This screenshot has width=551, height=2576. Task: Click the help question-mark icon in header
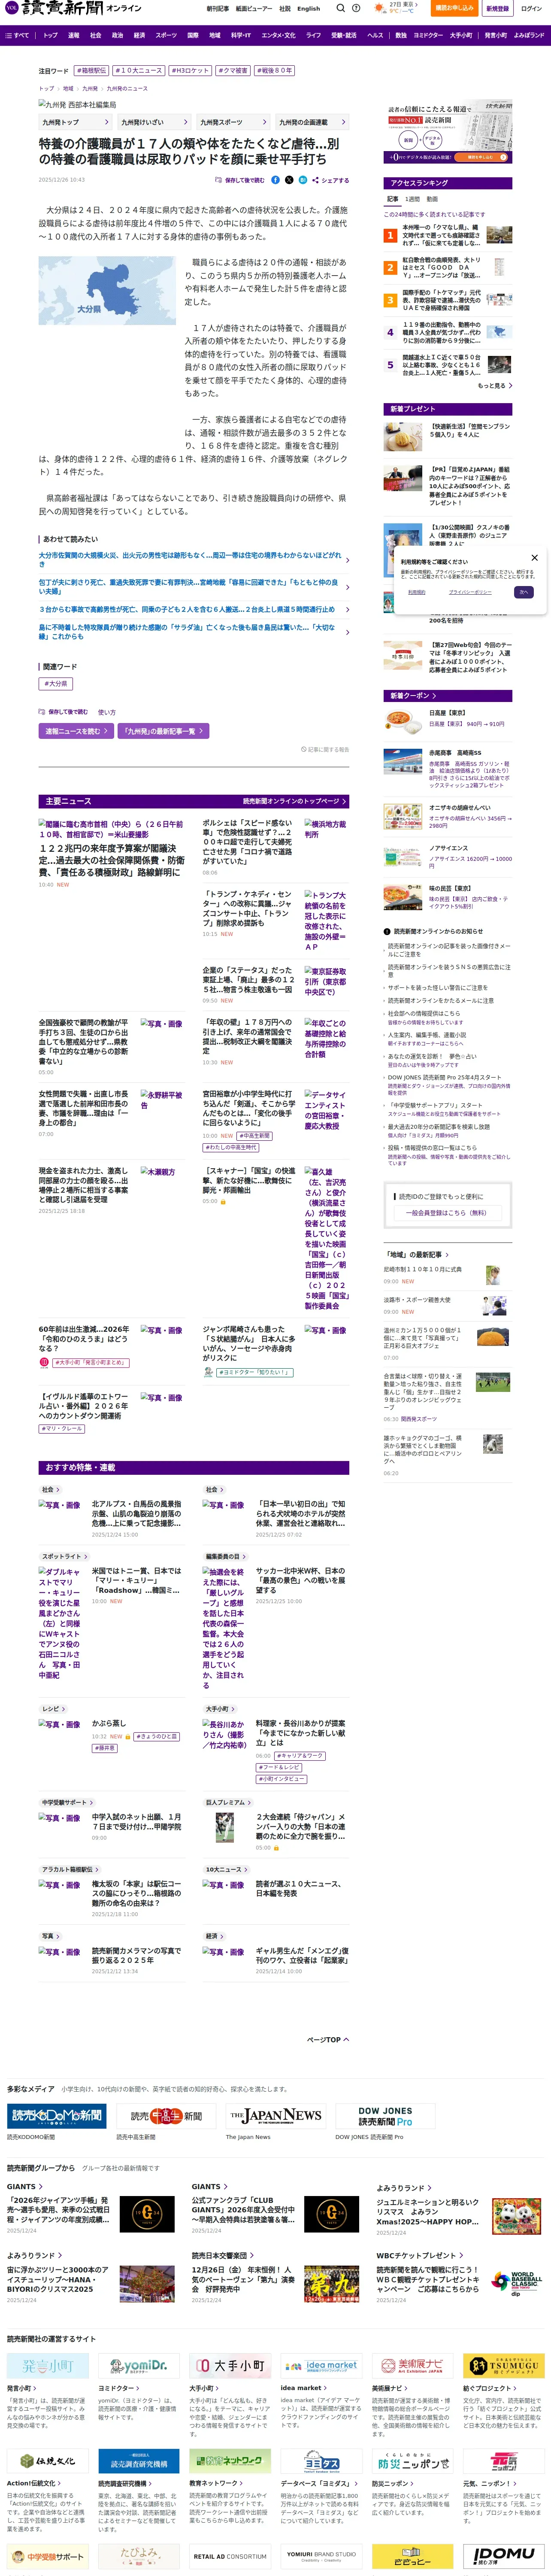356,8
